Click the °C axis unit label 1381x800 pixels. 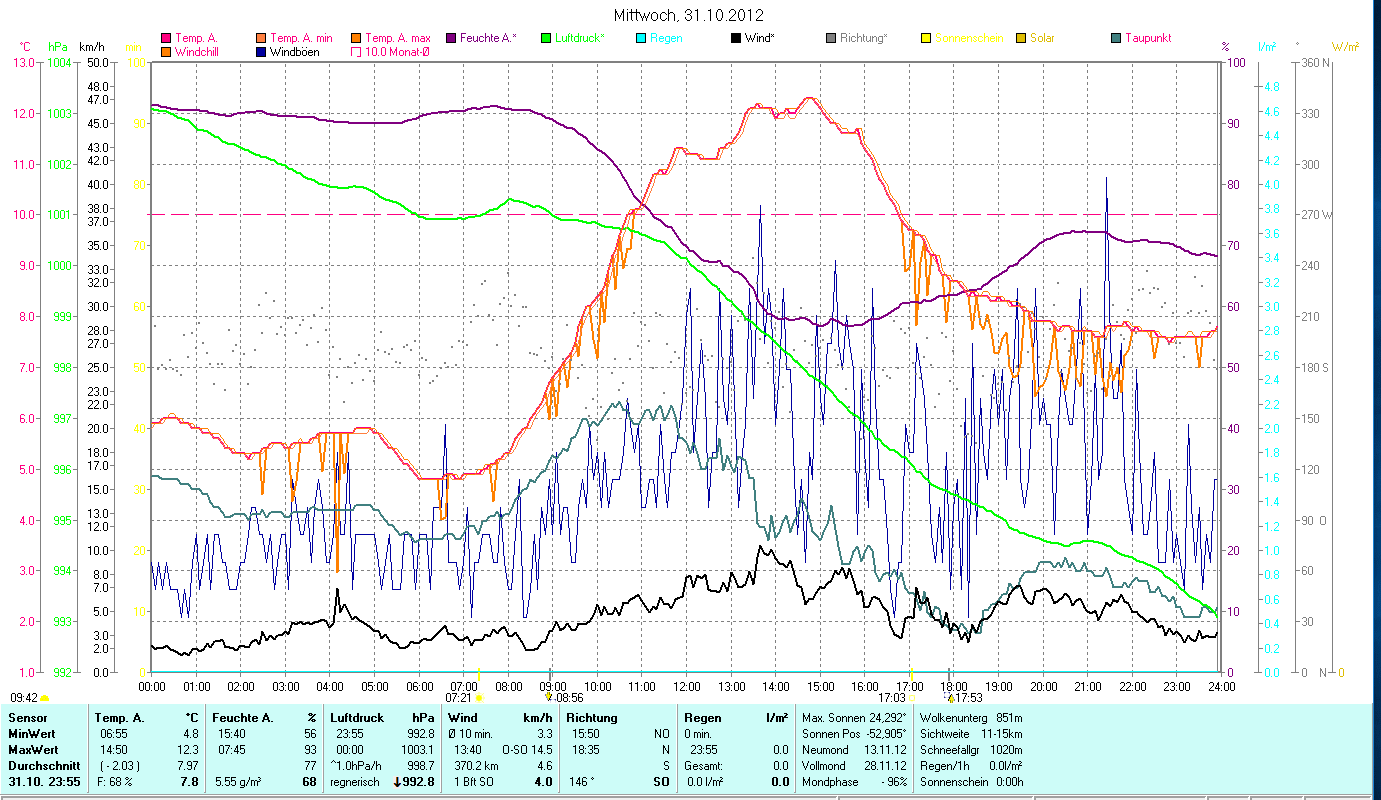[x=25, y=47]
